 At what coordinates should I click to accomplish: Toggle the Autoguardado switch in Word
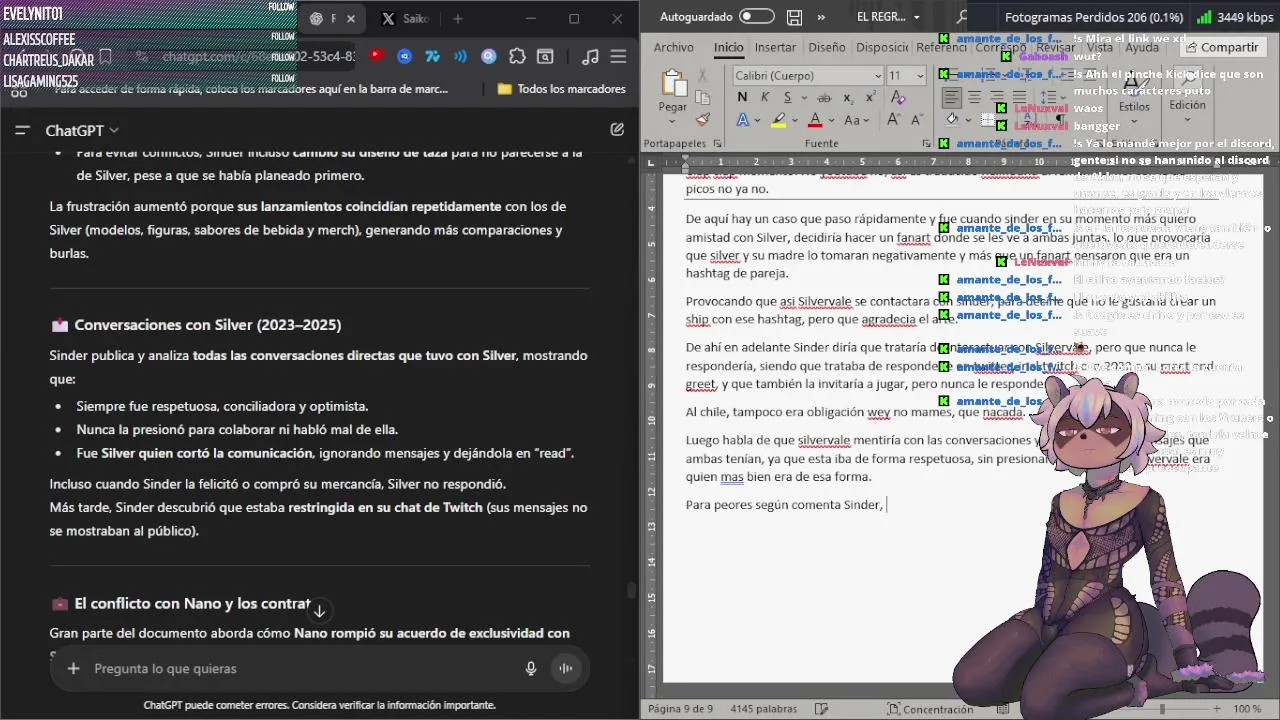coord(756,17)
